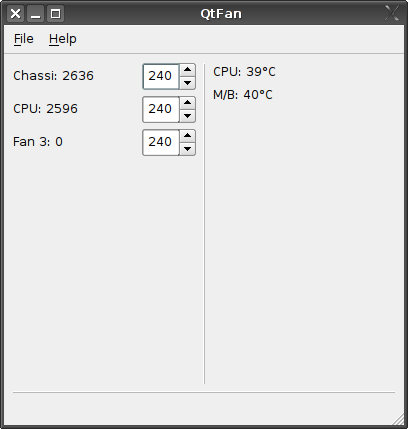This screenshot has width=408, height=429.
Task: Open the File menu
Action: tap(23, 39)
